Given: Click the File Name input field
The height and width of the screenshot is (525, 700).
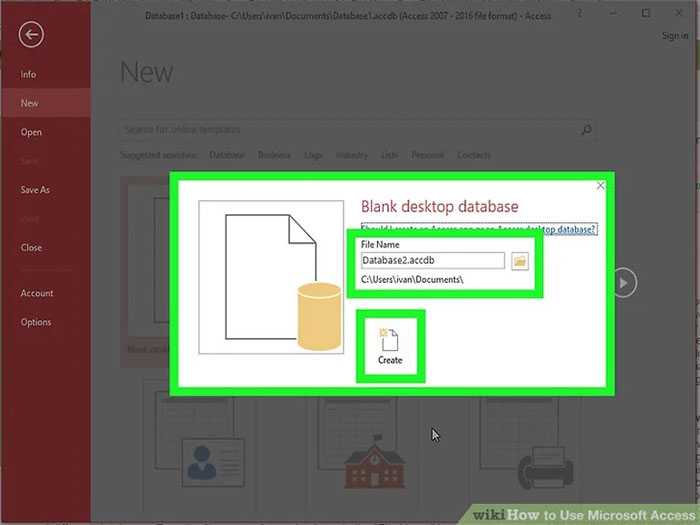Looking at the screenshot, I should click(x=433, y=260).
